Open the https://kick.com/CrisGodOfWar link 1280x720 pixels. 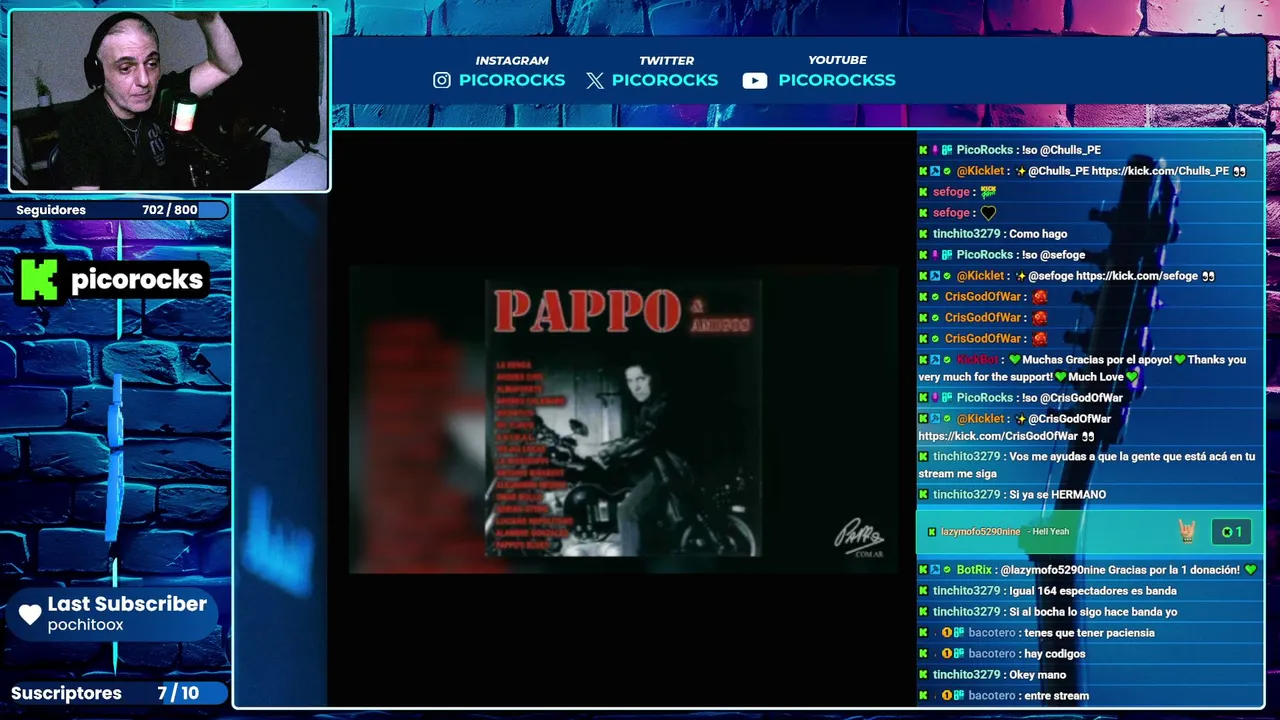pos(998,436)
